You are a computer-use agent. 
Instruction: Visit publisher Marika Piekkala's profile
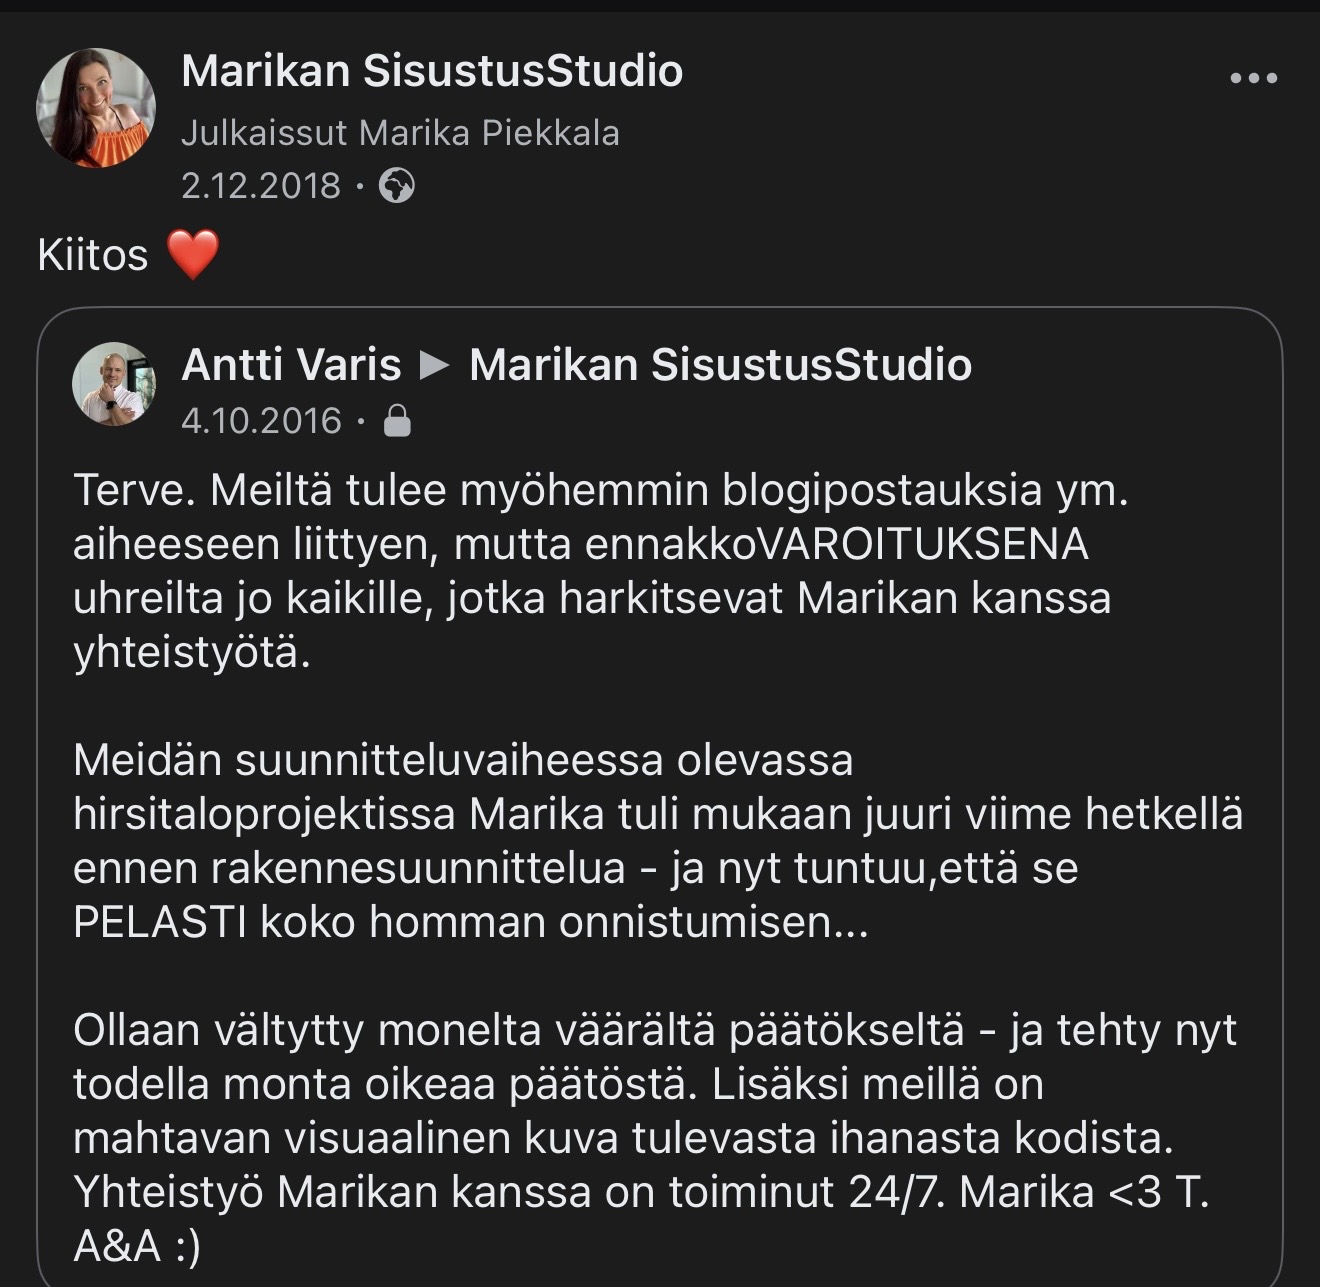coord(489,133)
